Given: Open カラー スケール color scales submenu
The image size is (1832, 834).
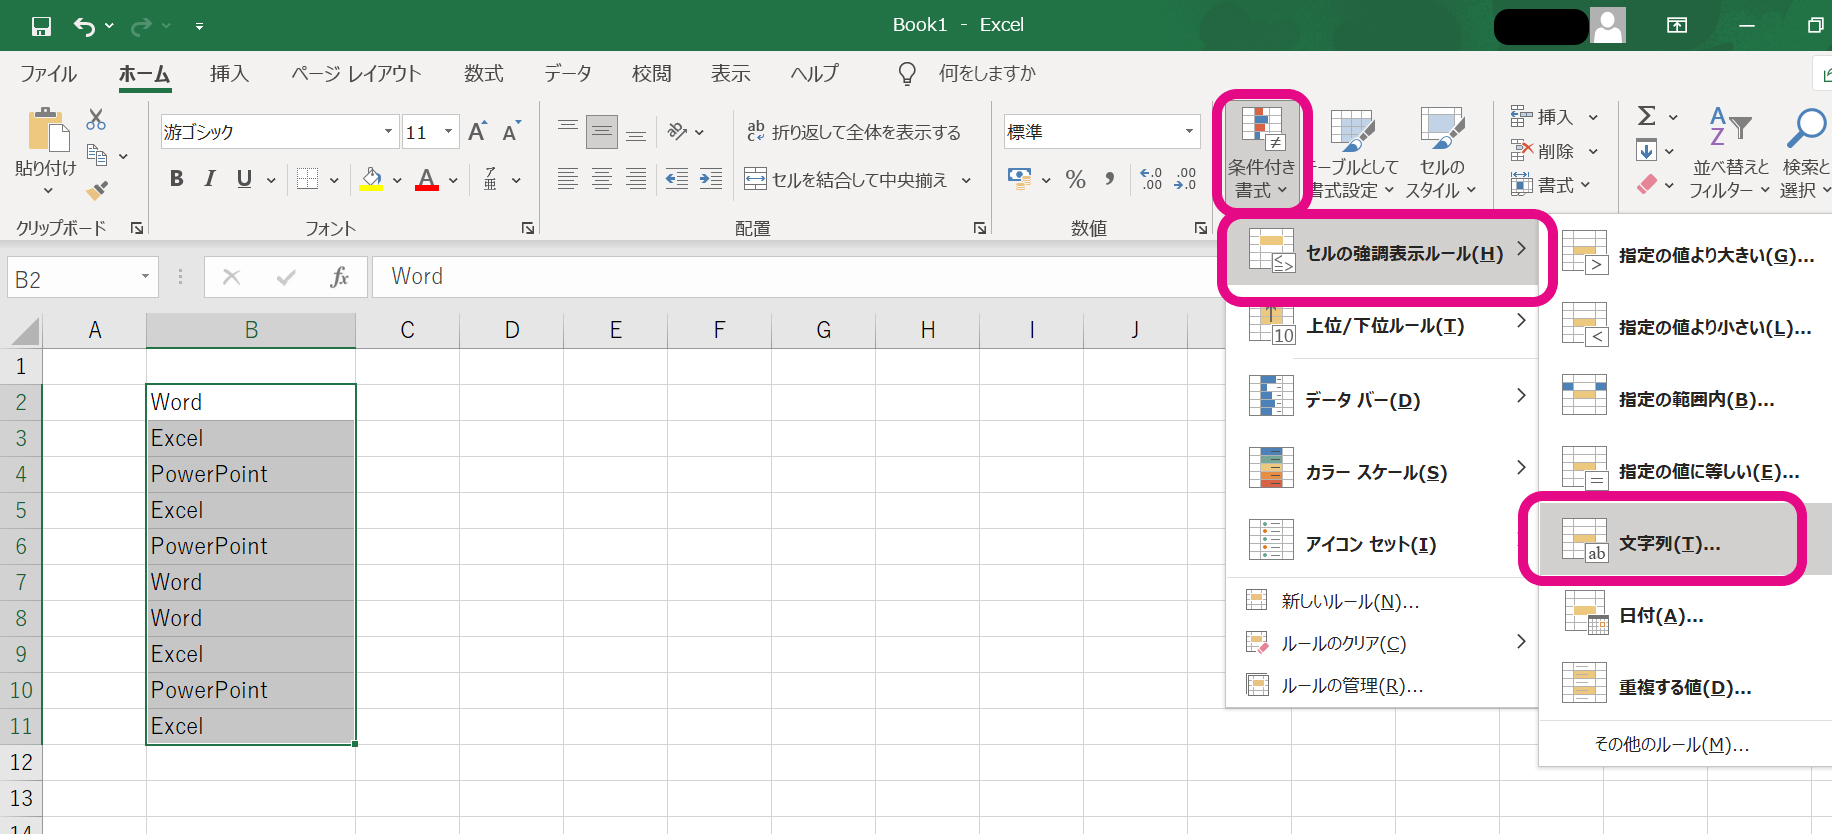Looking at the screenshot, I should [1382, 472].
